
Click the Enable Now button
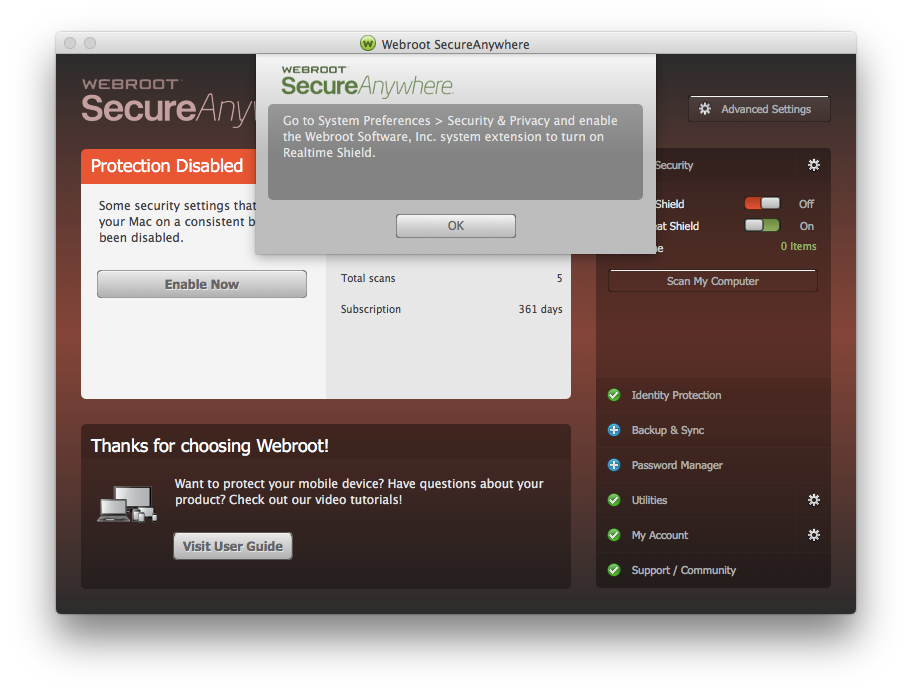[202, 284]
